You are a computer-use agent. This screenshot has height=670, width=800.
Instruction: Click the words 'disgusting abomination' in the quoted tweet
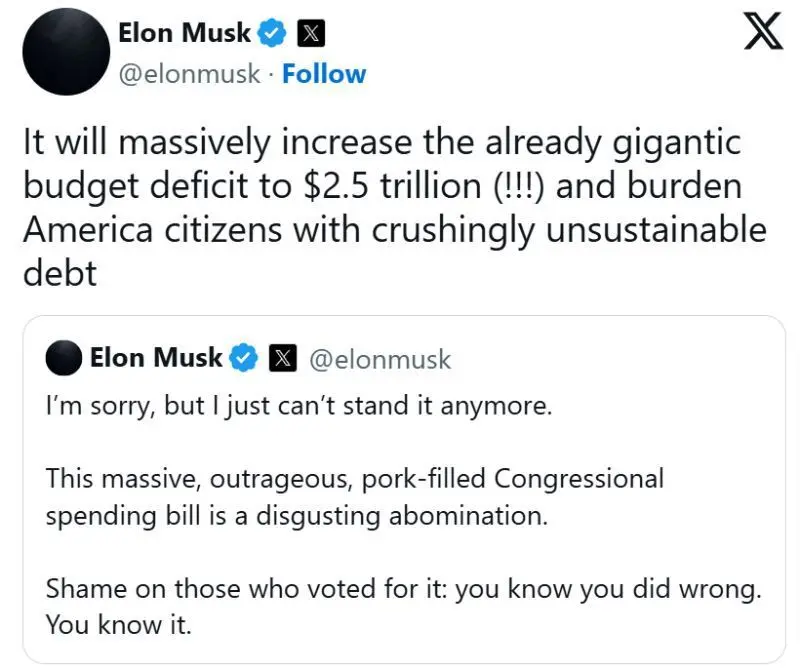pyautogui.click(x=402, y=516)
